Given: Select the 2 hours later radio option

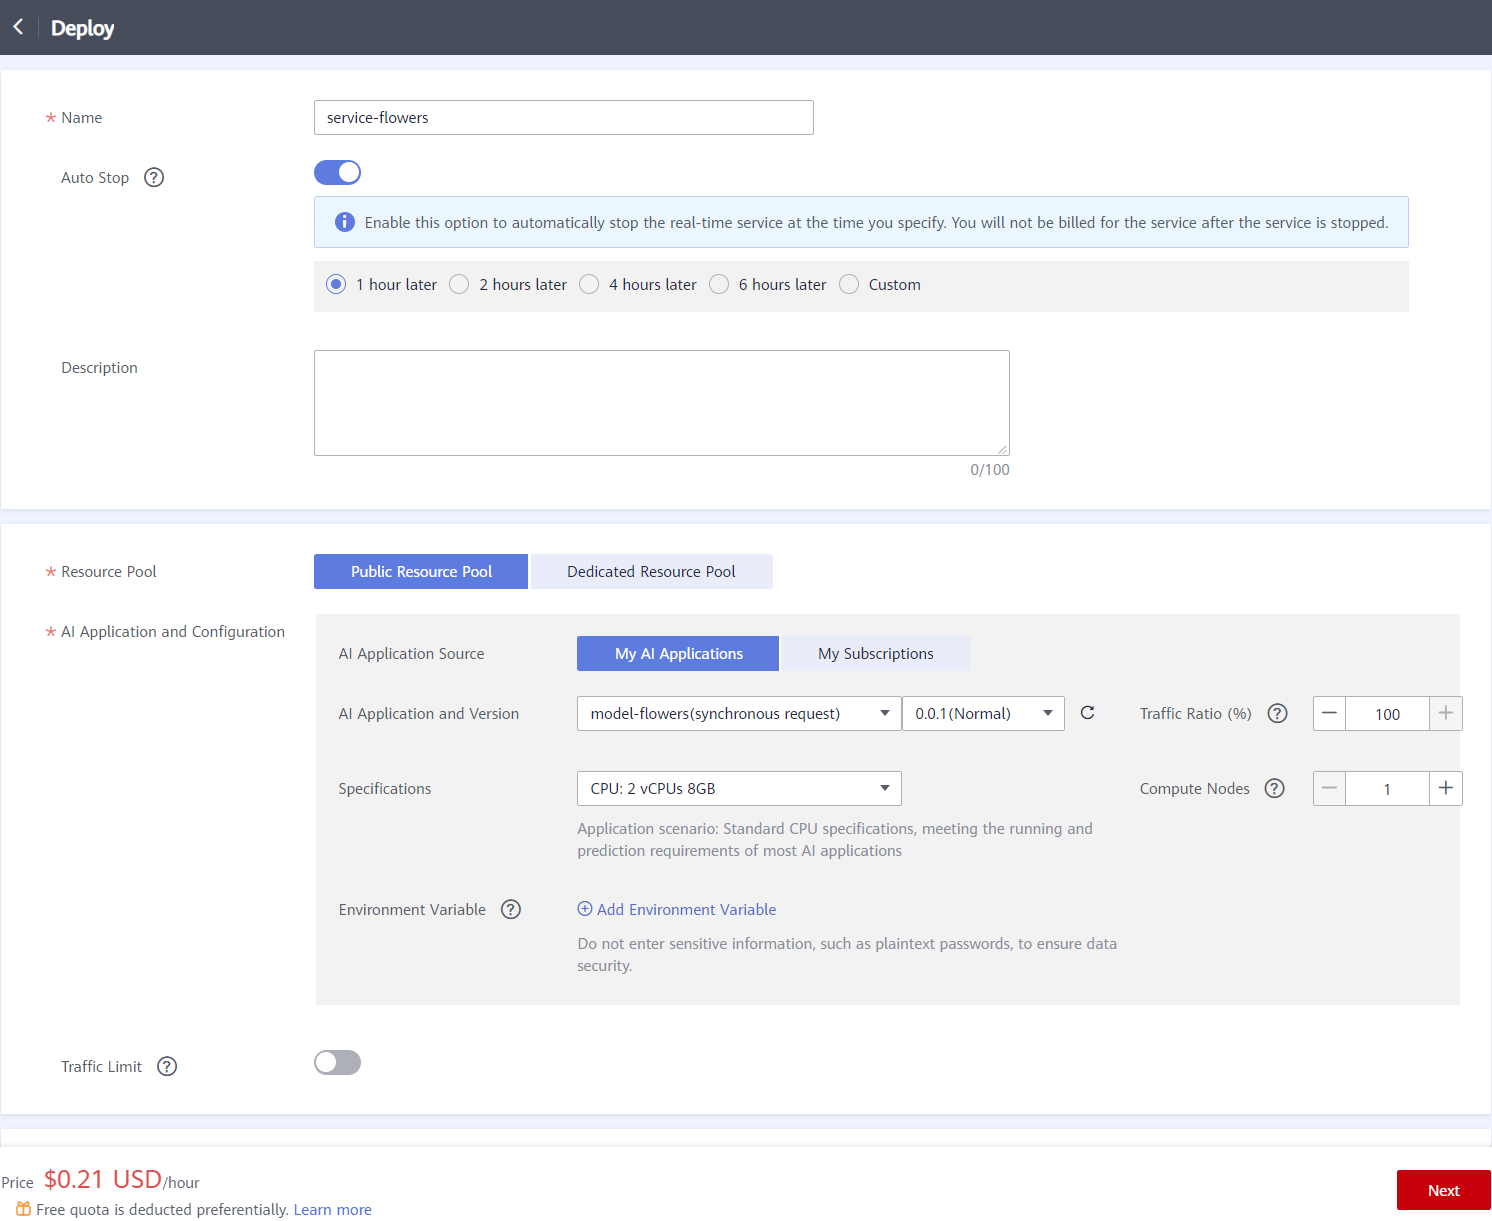Looking at the screenshot, I should click(459, 284).
